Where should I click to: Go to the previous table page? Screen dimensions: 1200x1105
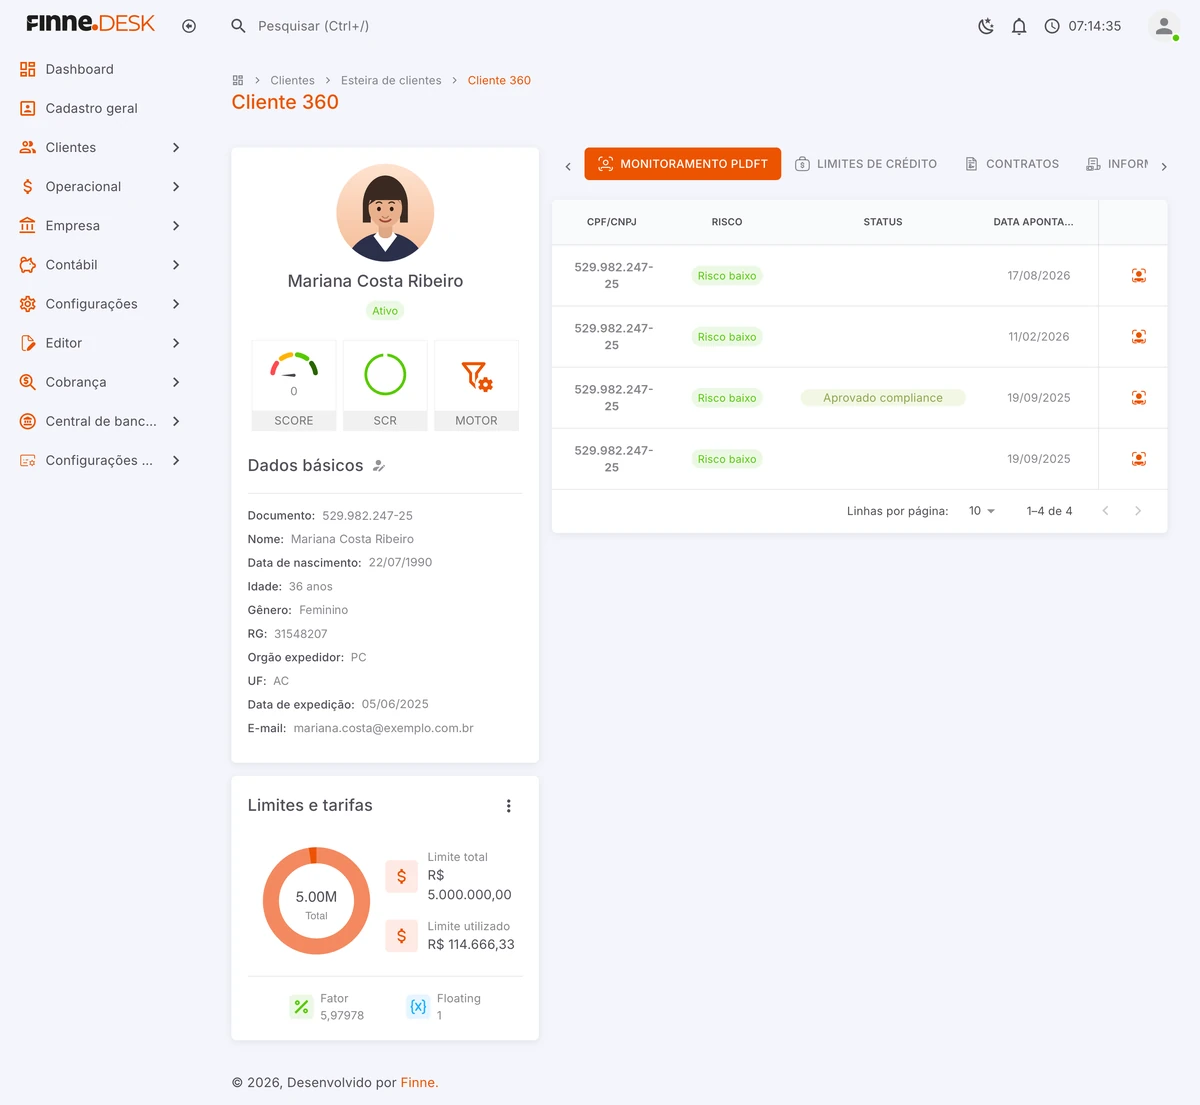pyautogui.click(x=1105, y=511)
